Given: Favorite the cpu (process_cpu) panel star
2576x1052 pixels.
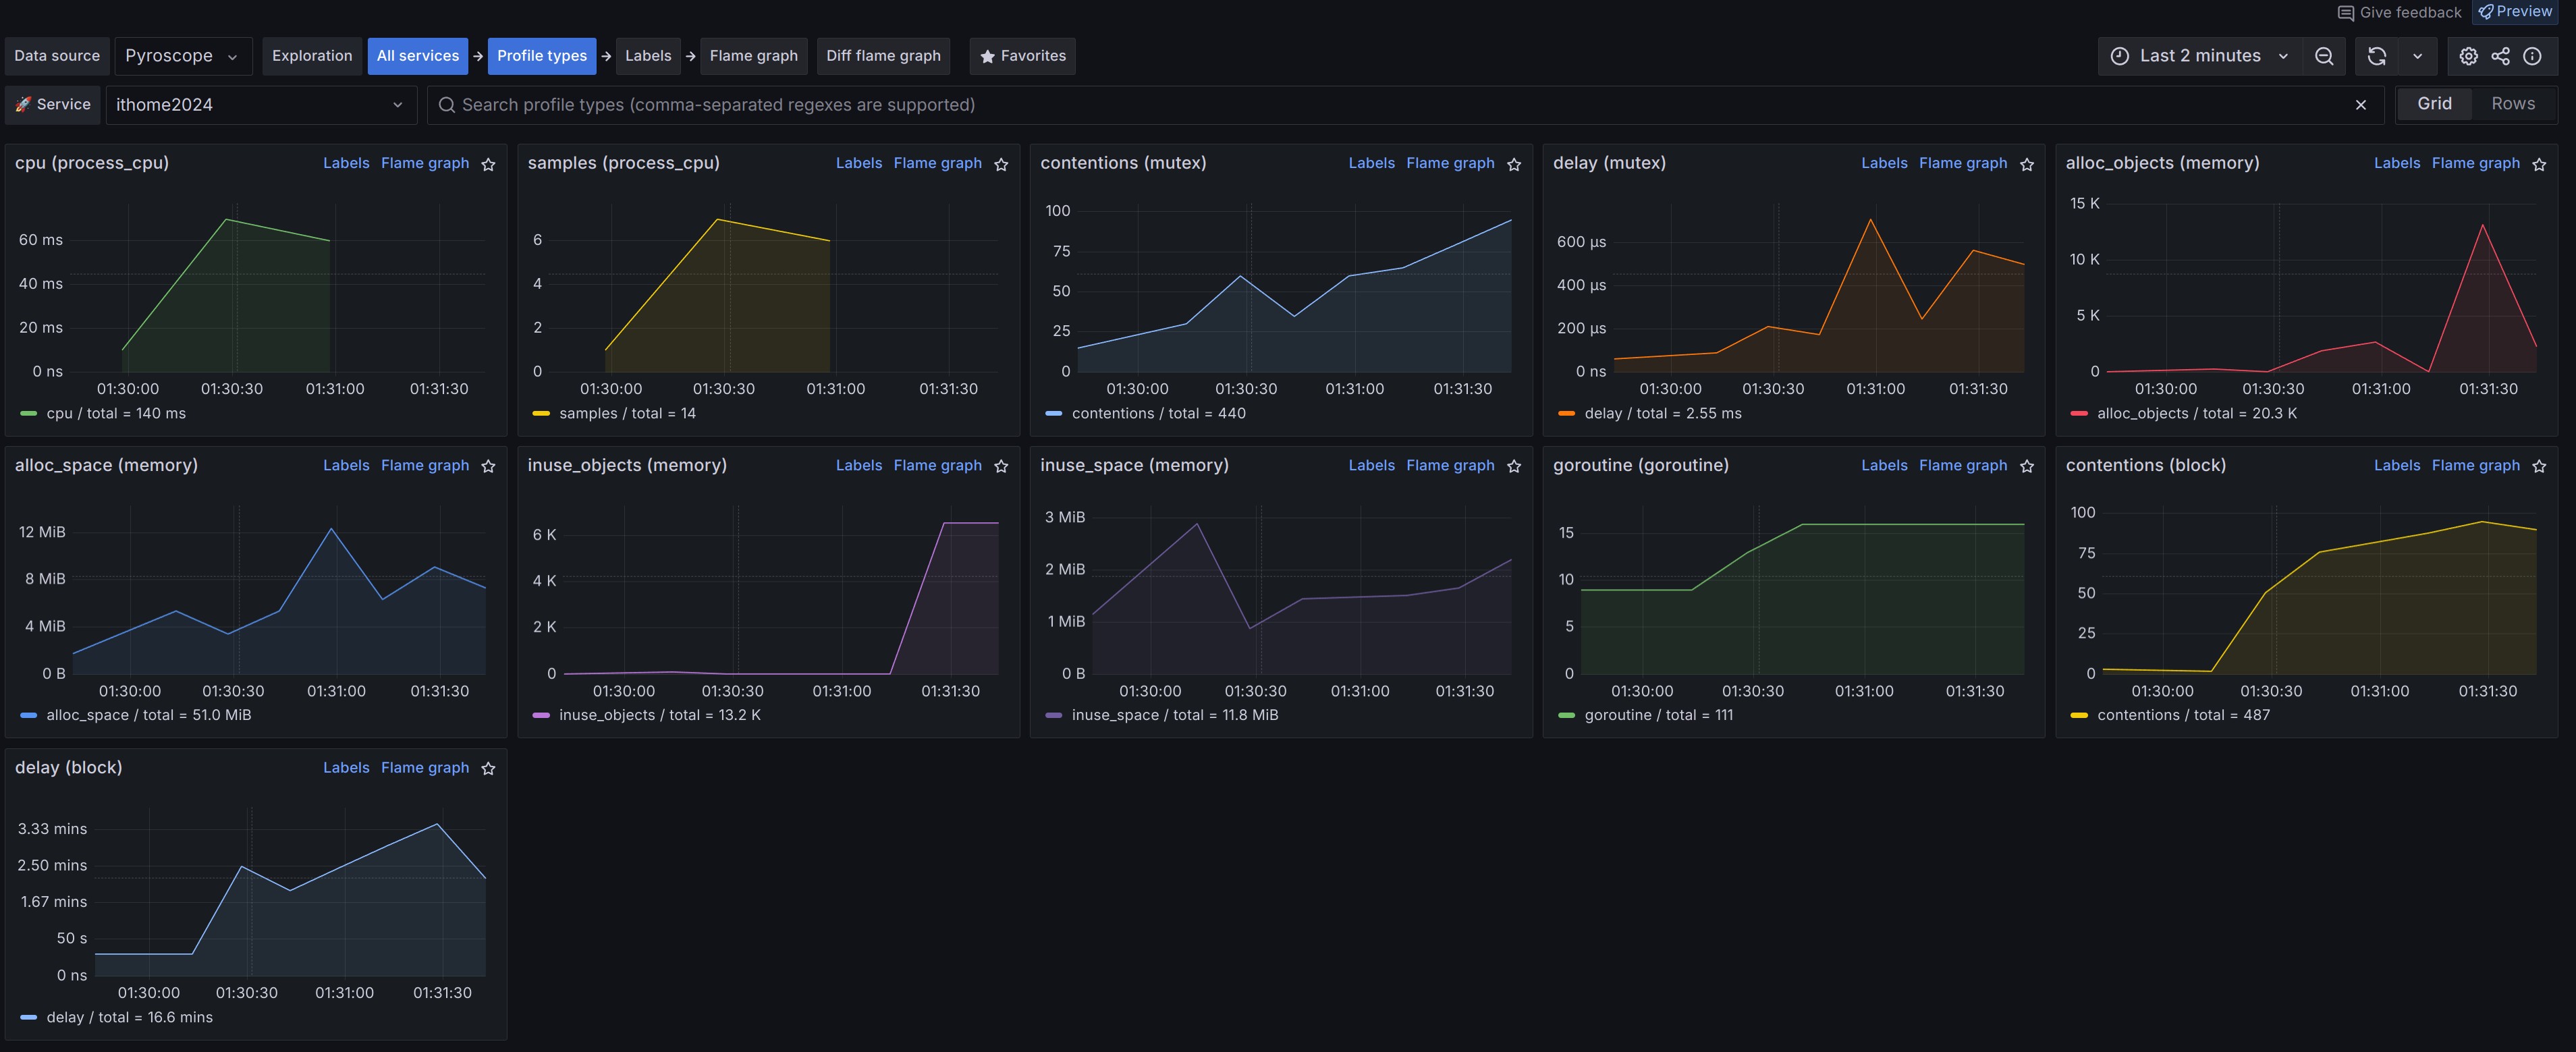Looking at the screenshot, I should tap(488, 164).
